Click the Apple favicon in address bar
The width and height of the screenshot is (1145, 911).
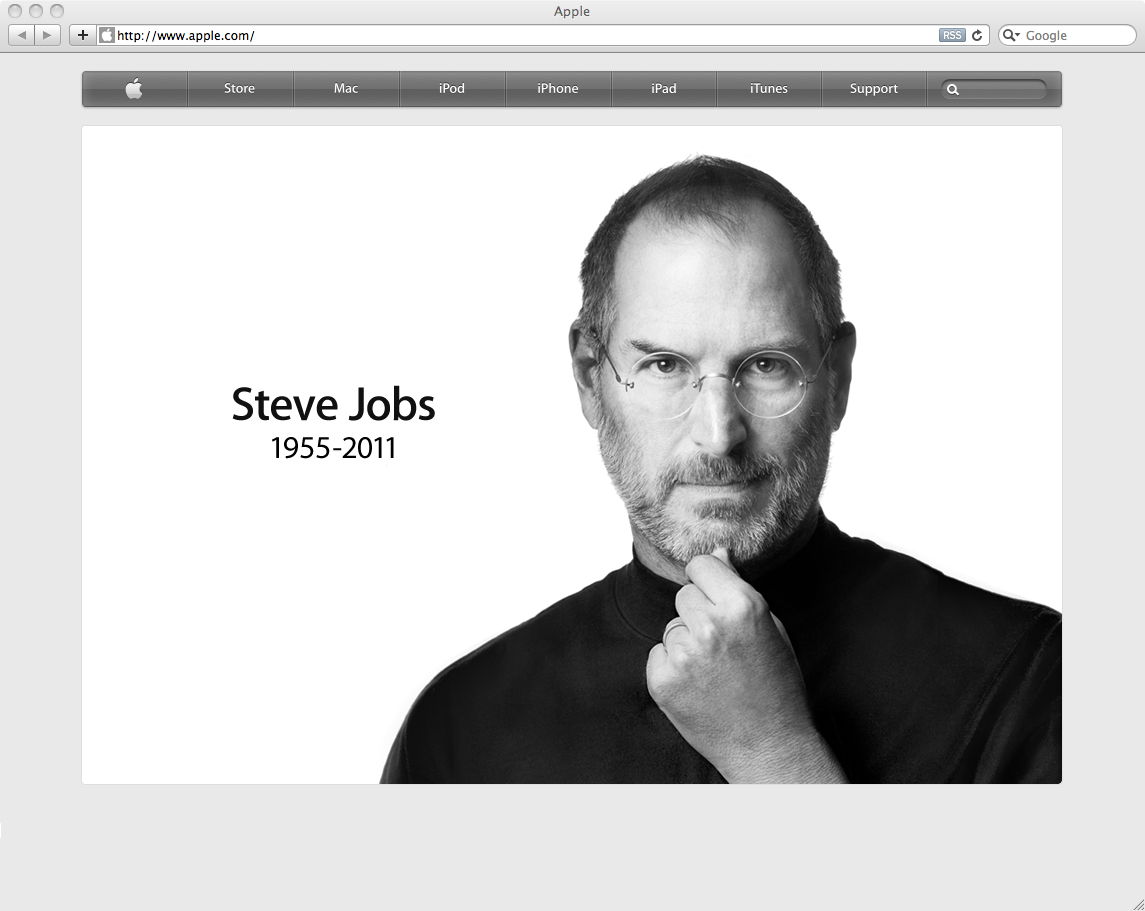tap(107, 35)
